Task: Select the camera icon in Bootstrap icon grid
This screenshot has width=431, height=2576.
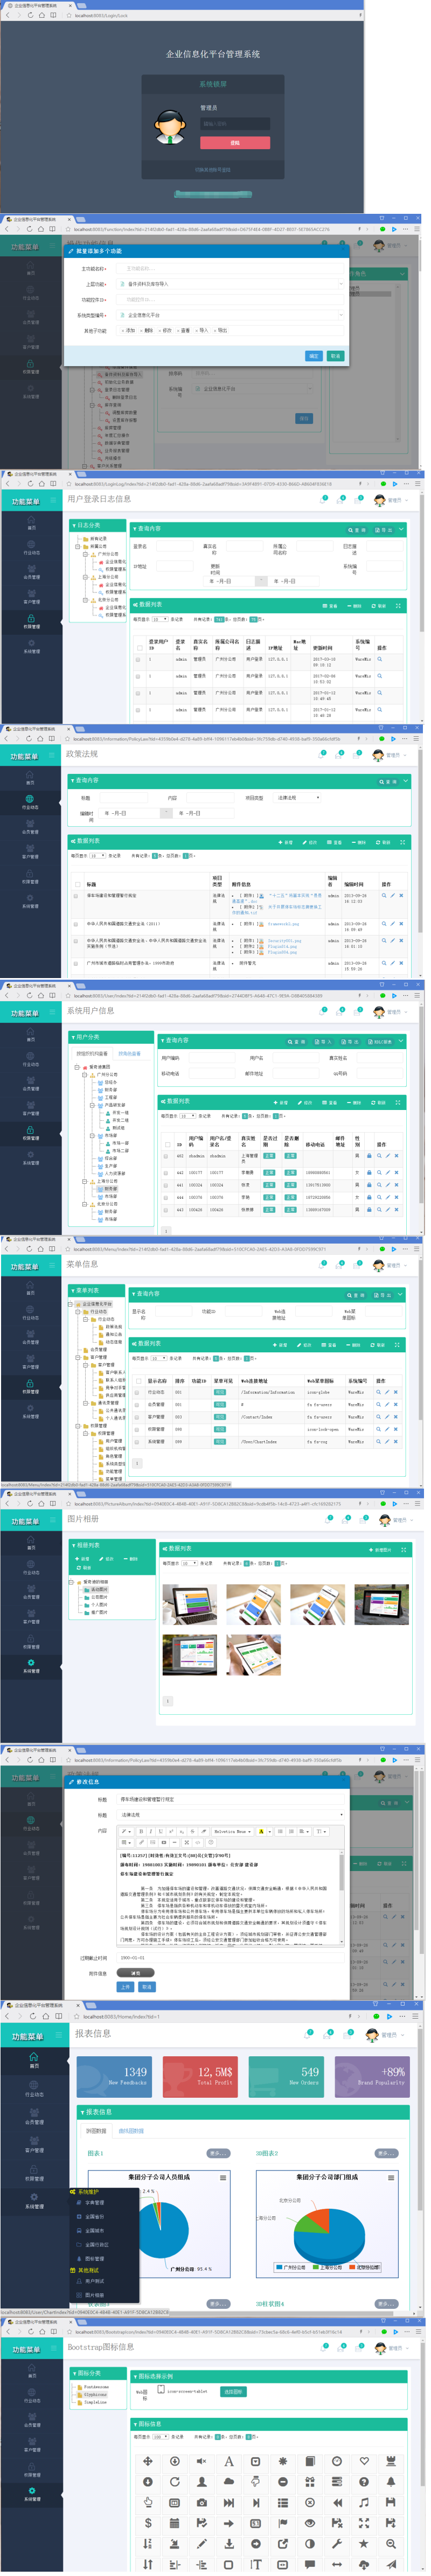Action: click(x=202, y=2502)
